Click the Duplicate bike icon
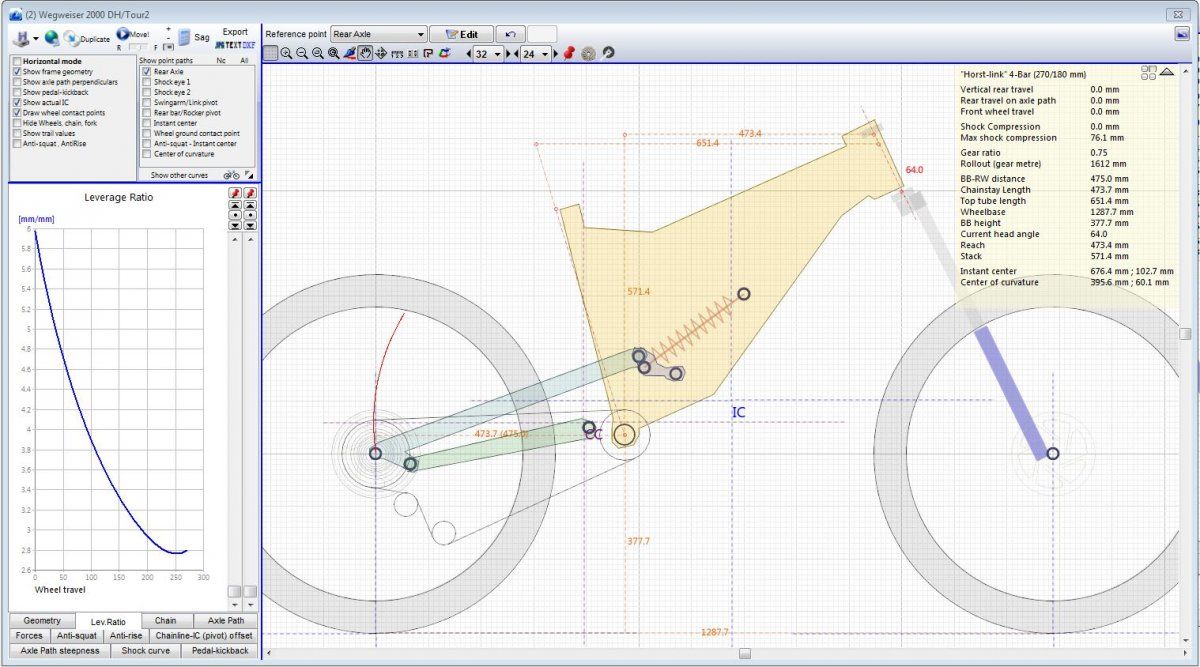Viewport: 1200px width, 667px height. point(71,38)
